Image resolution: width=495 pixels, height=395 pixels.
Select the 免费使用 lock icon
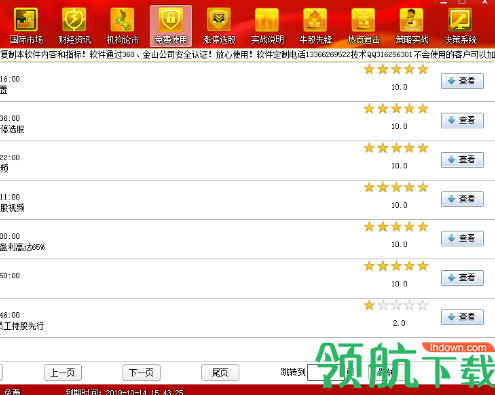(x=171, y=26)
